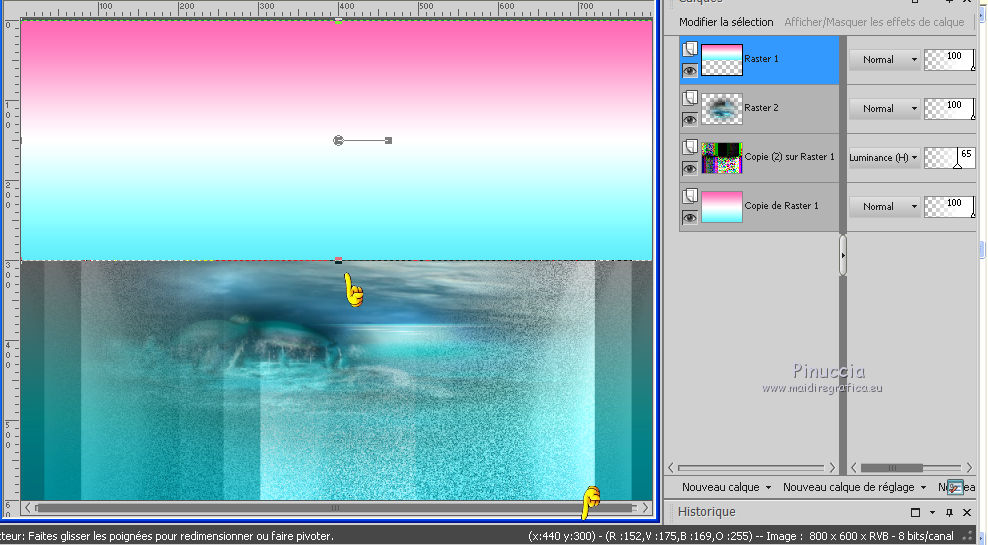Open the Nouveau calque dropdown

(727, 487)
